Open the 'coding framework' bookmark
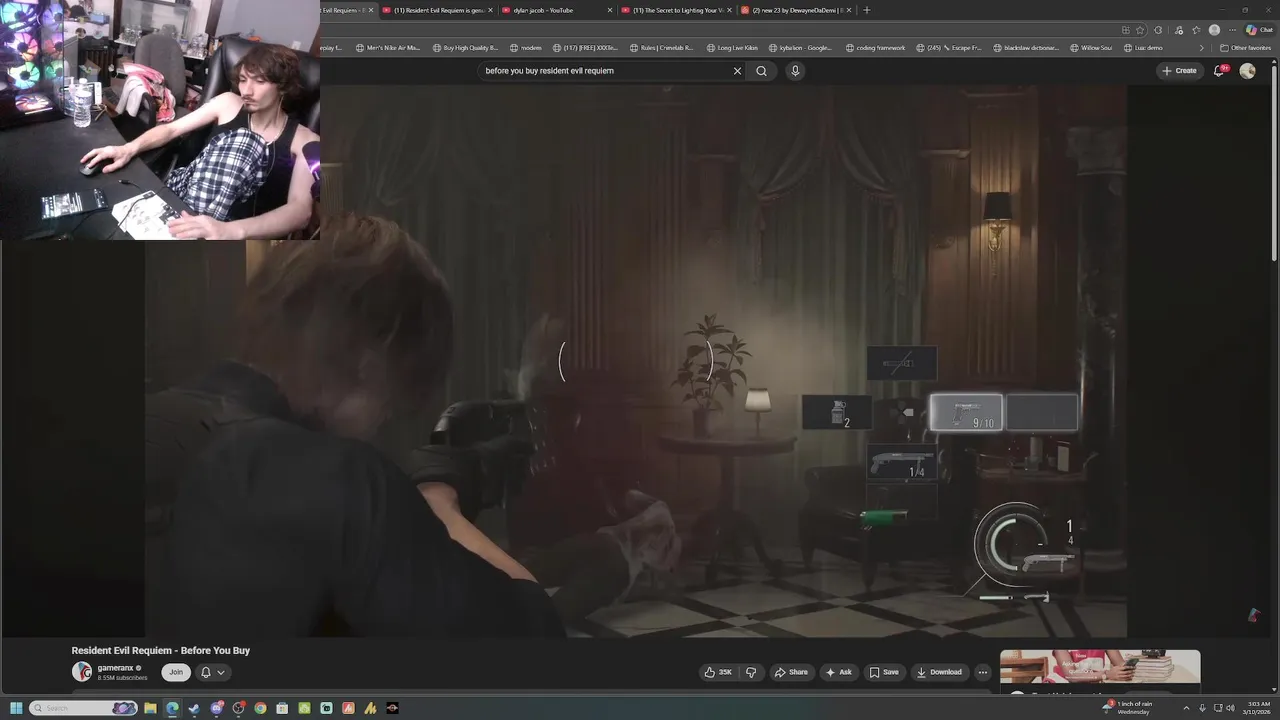Screen dimensions: 1280x720 pyautogui.click(x=876, y=48)
